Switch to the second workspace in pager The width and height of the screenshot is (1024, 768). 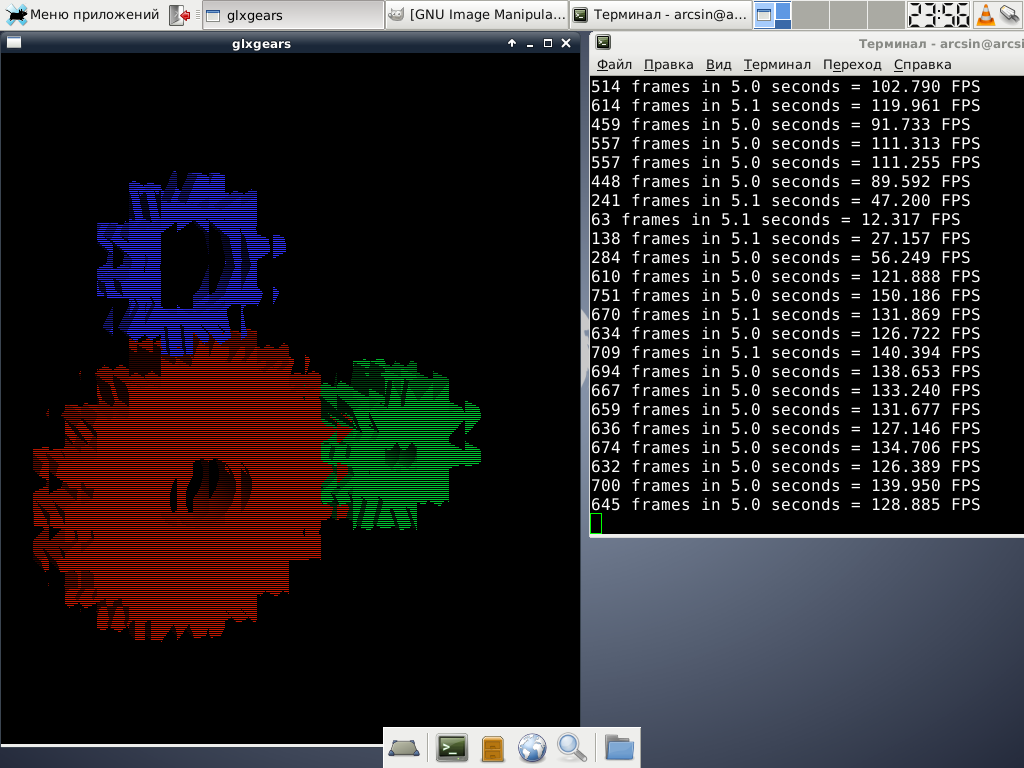click(x=810, y=15)
